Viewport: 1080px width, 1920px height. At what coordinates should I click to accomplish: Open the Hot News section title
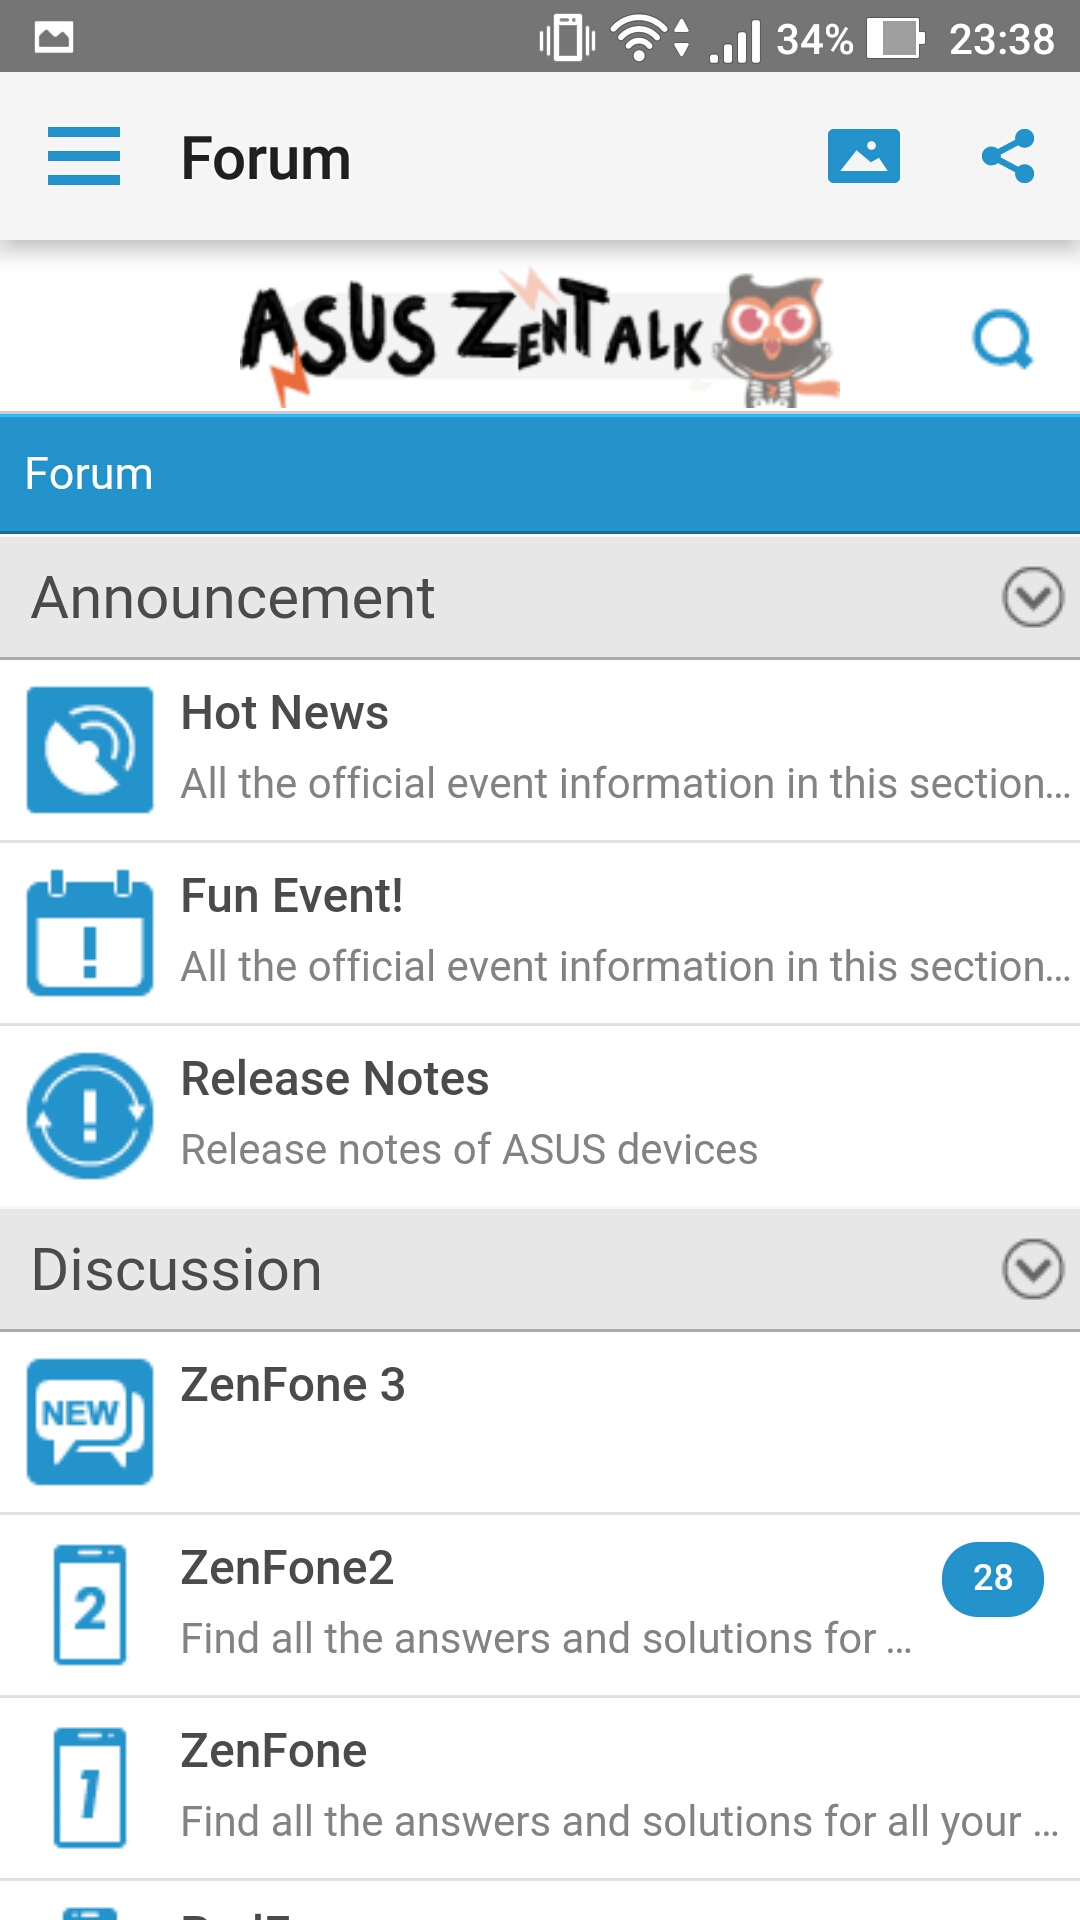pos(284,713)
